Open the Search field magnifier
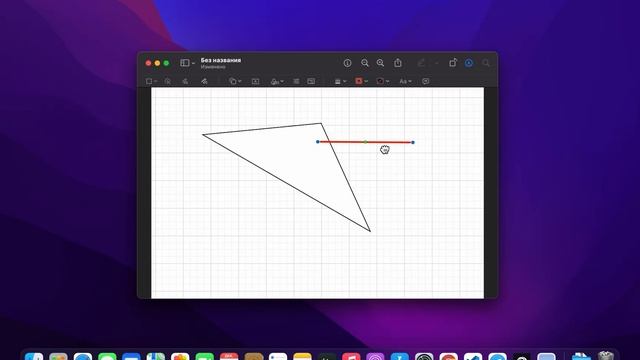The width and height of the screenshot is (640, 360). 486,63
